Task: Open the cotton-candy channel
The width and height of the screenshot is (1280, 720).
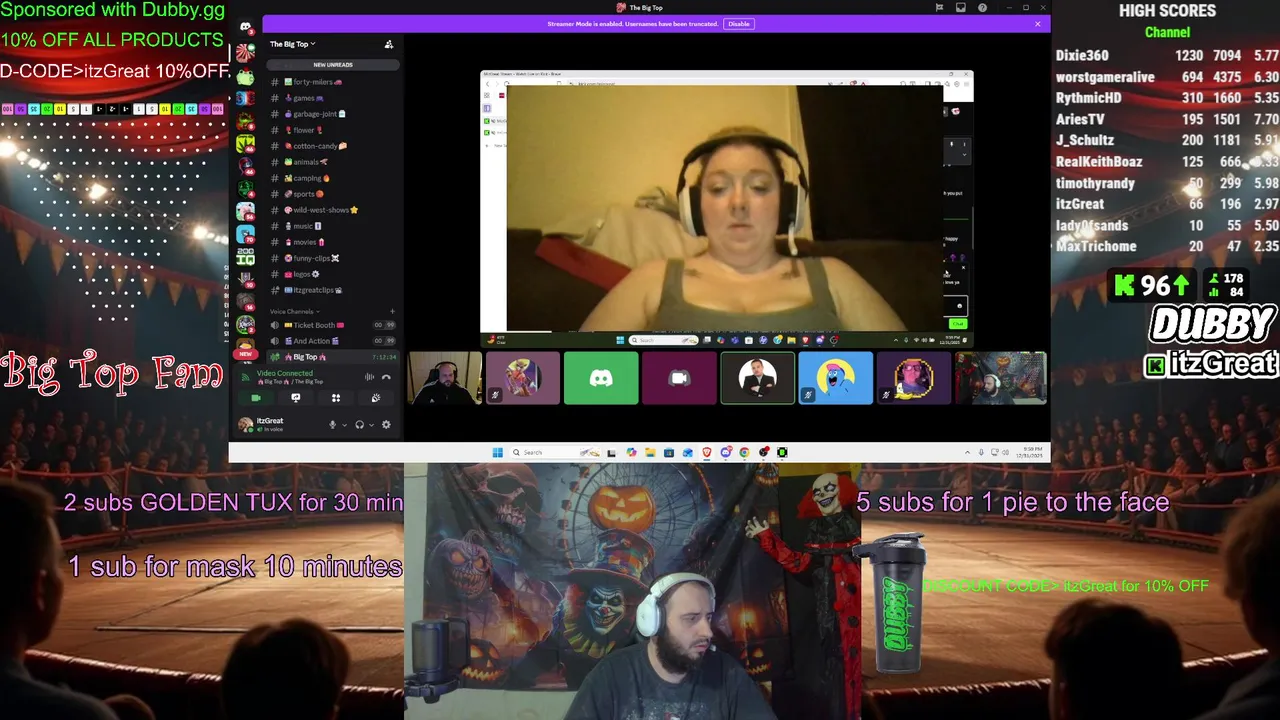Action: pyautogui.click(x=333, y=146)
